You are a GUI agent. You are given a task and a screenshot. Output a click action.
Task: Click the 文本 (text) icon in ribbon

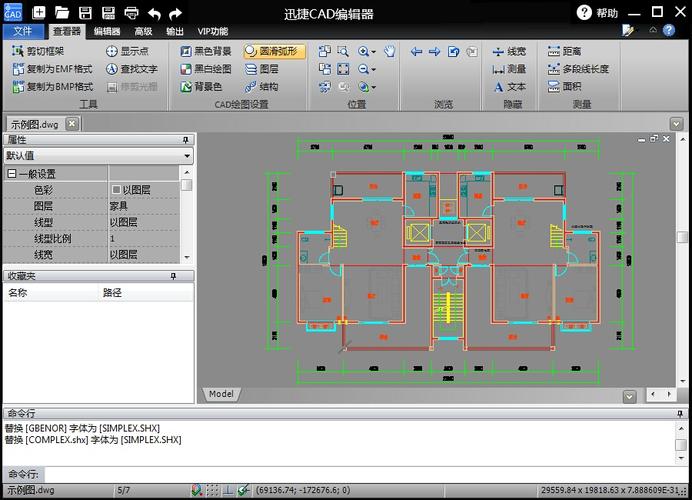point(508,86)
